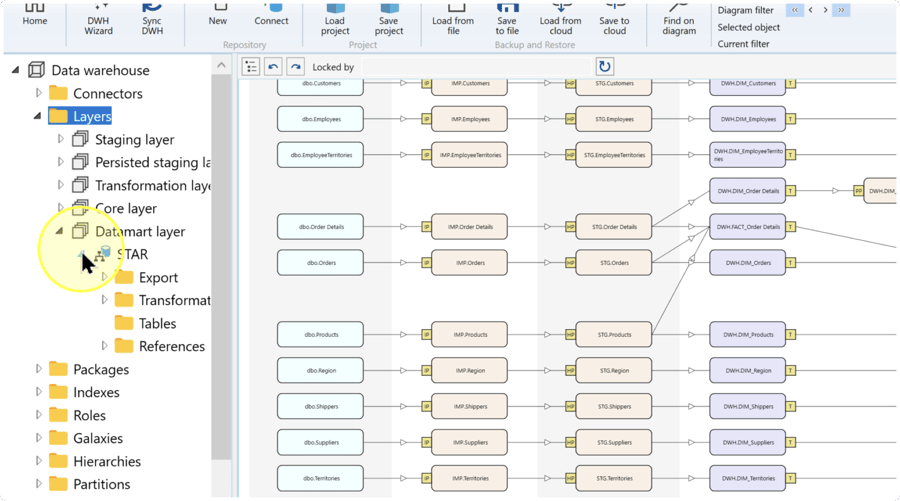Click the Diagram filter label
Image resolution: width=900 pixels, height=501 pixels.
pos(745,10)
